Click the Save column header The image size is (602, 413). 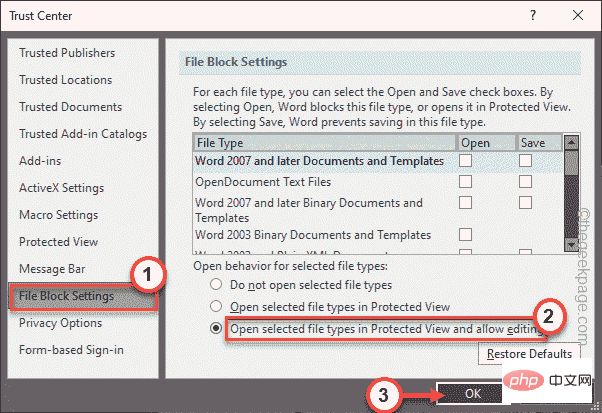[x=540, y=143]
